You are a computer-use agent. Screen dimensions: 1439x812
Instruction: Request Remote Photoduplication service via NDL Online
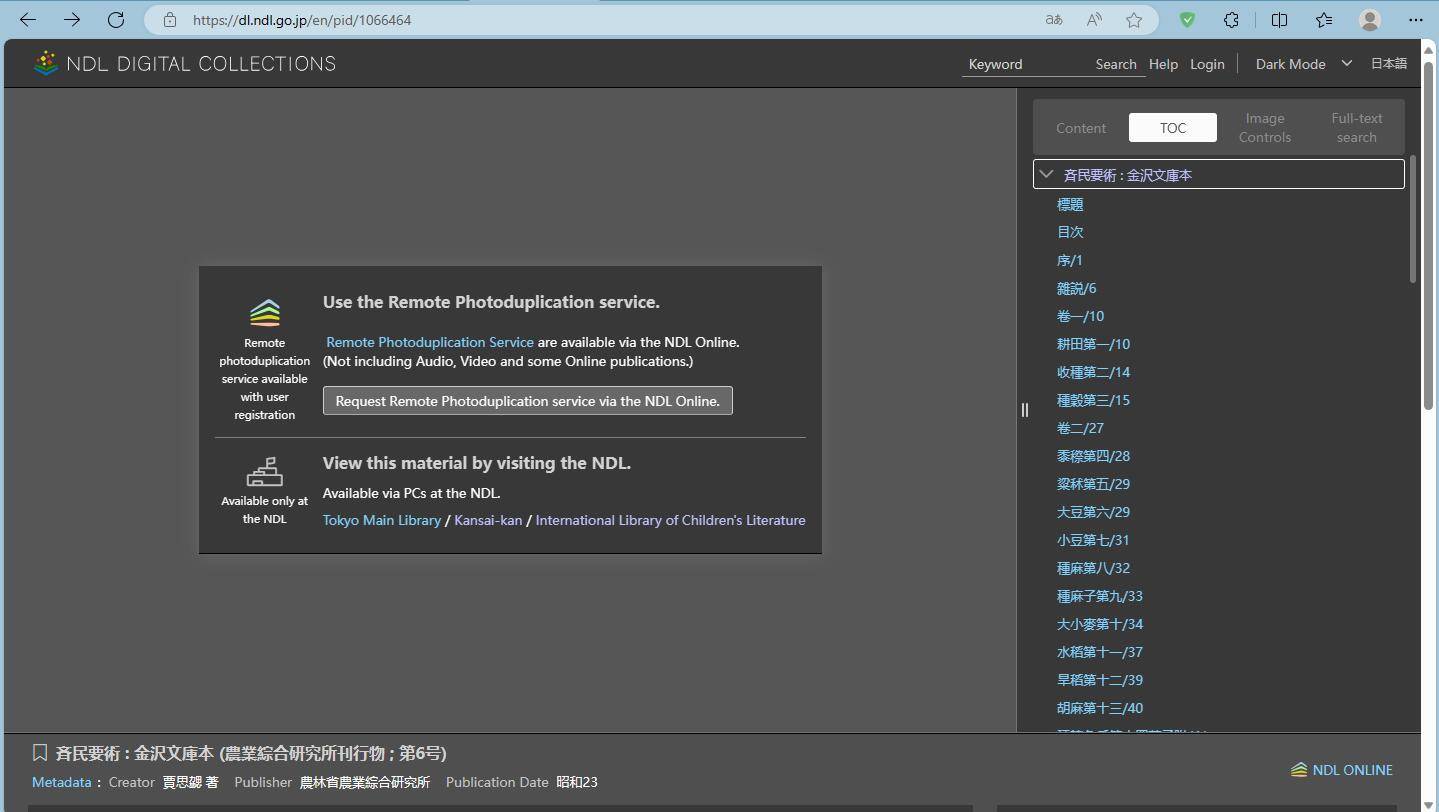(527, 401)
